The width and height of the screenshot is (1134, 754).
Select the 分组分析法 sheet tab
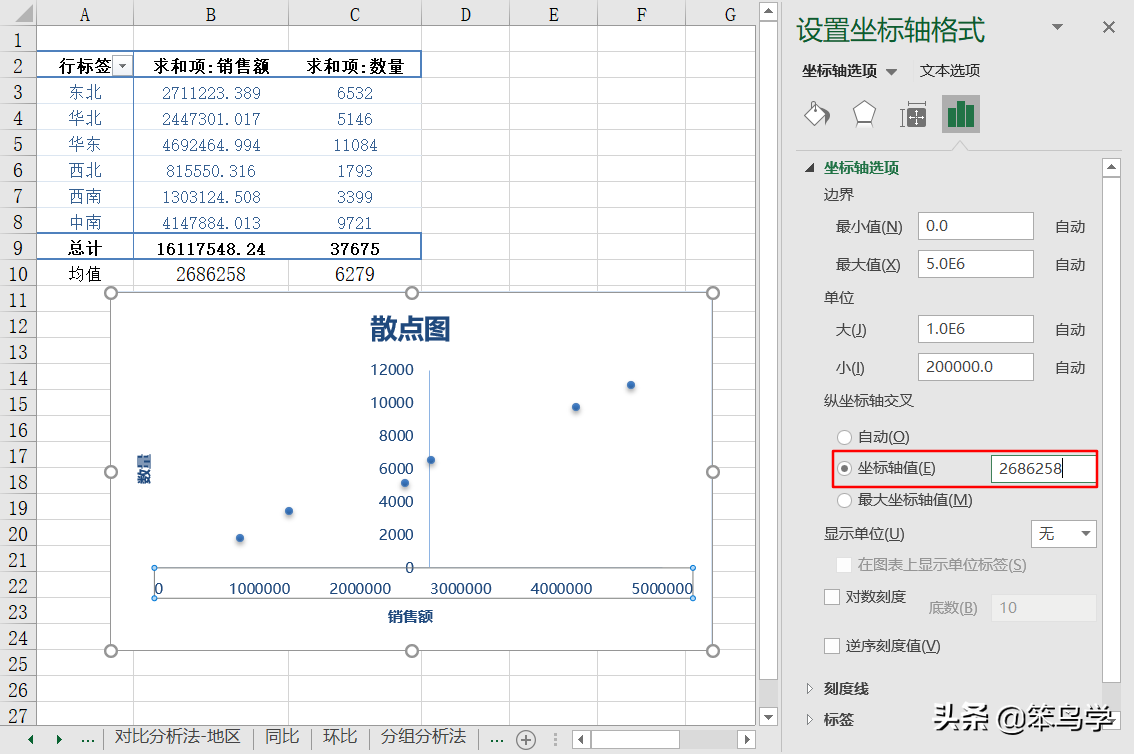click(424, 737)
